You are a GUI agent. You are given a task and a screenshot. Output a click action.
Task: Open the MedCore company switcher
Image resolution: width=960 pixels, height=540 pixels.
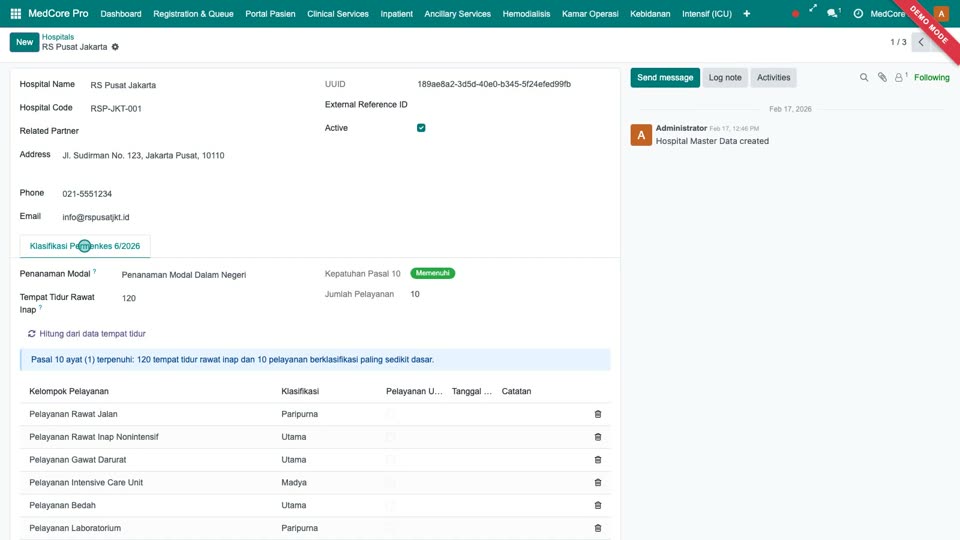coord(888,13)
